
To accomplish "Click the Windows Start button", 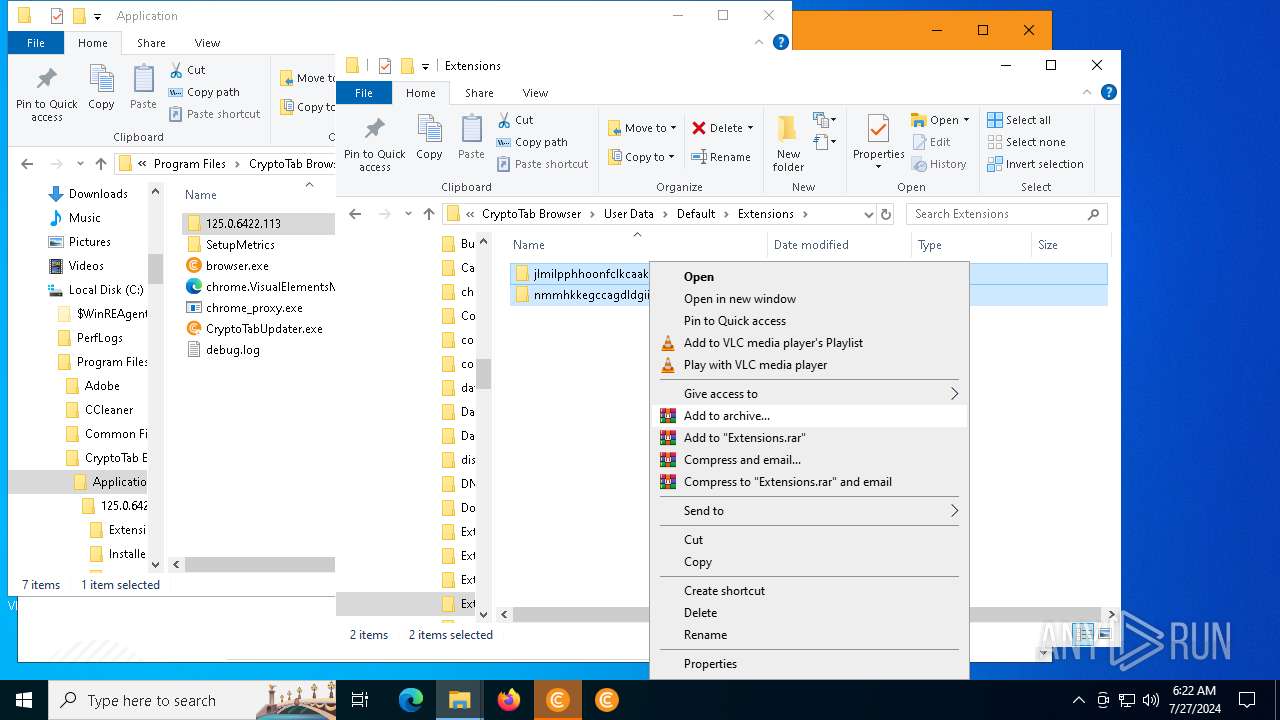I will [24, 700].
